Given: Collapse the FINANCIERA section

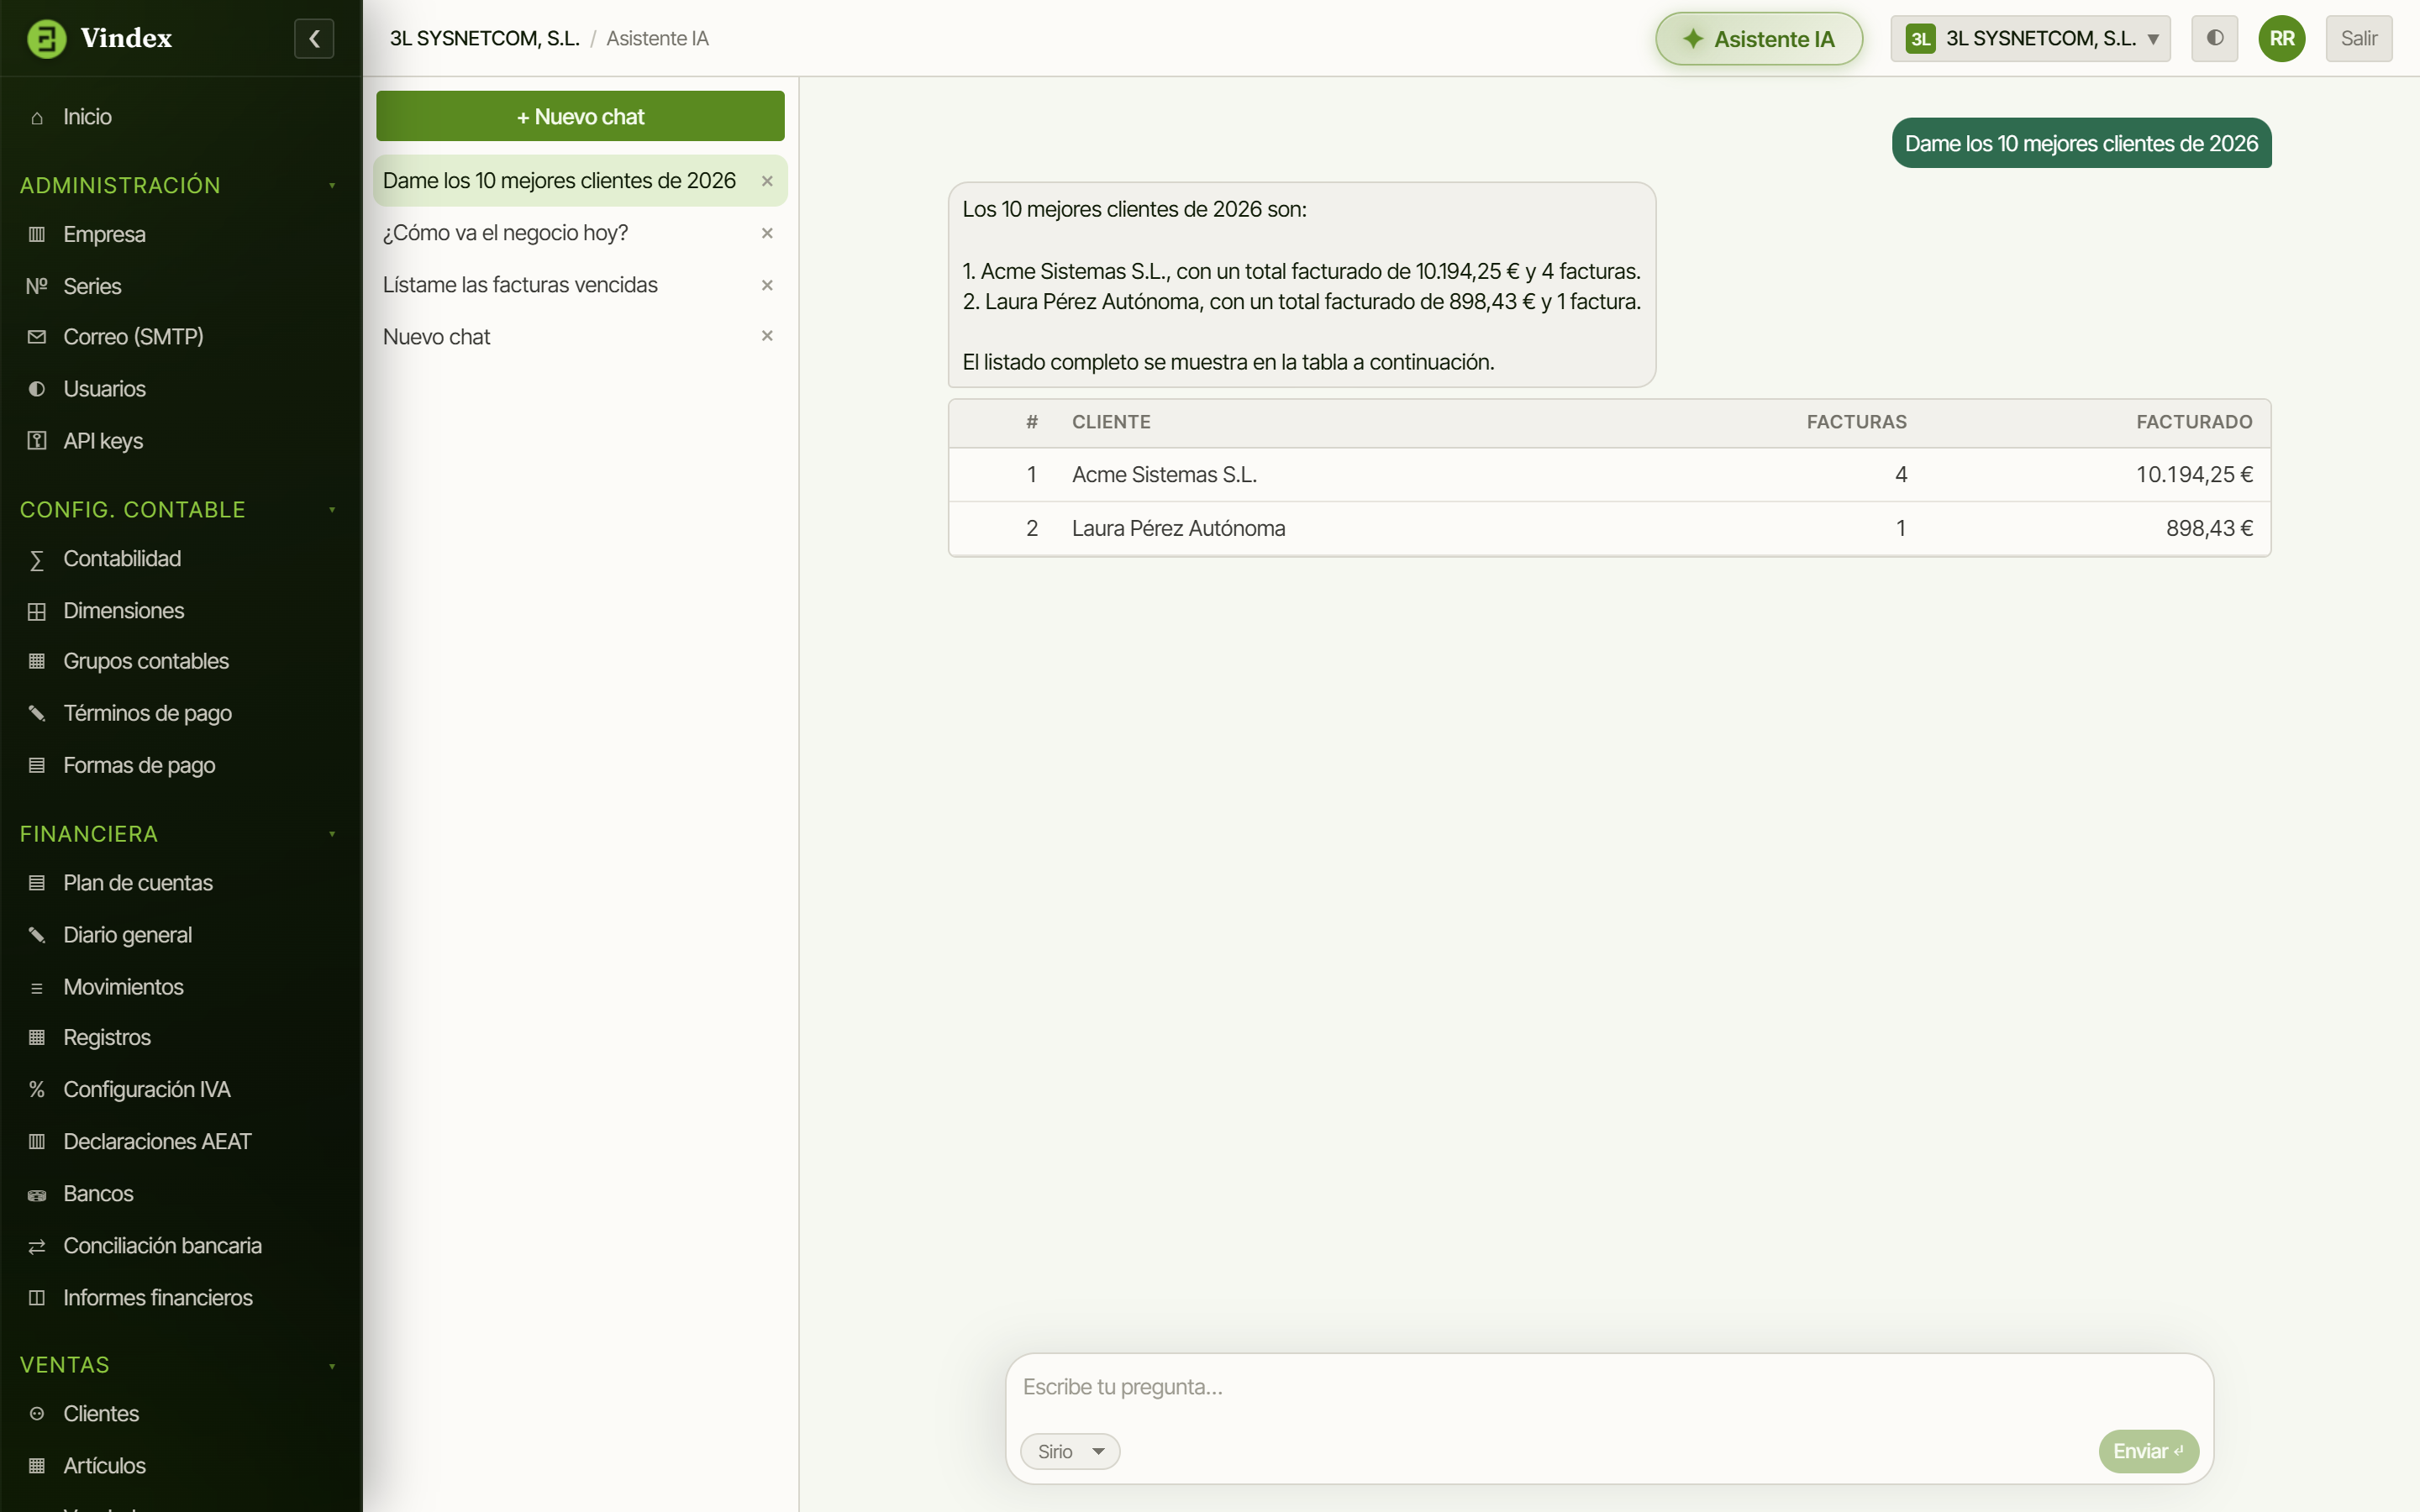Looking at the screenshot, I should [x=332, y=834].
